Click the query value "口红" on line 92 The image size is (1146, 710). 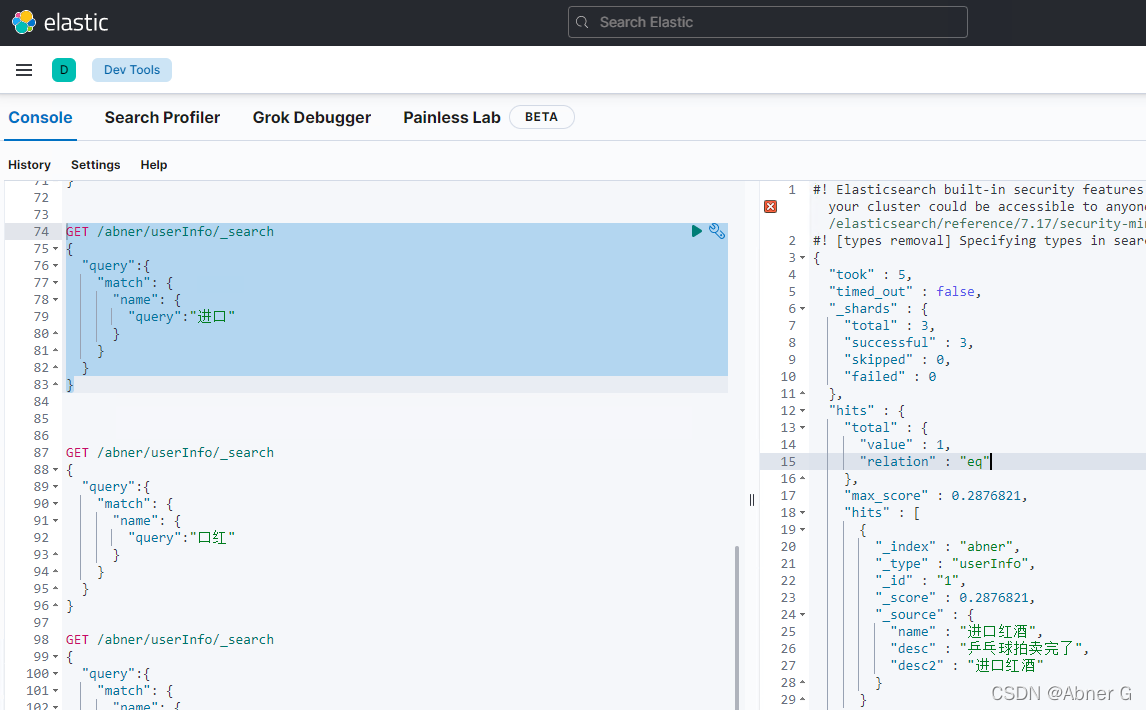point(213,537)
